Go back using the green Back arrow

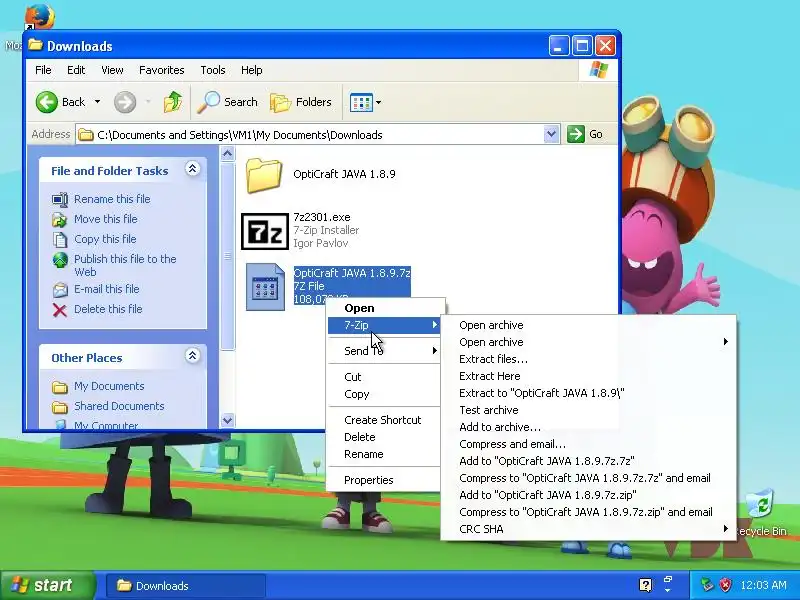click(x=46, y=102)
